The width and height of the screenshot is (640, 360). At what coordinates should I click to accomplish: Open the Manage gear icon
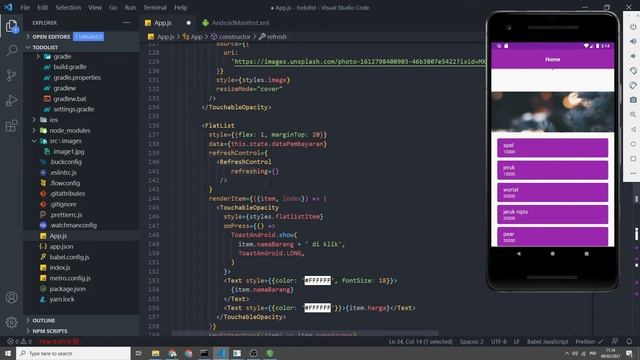pos(11,322)
